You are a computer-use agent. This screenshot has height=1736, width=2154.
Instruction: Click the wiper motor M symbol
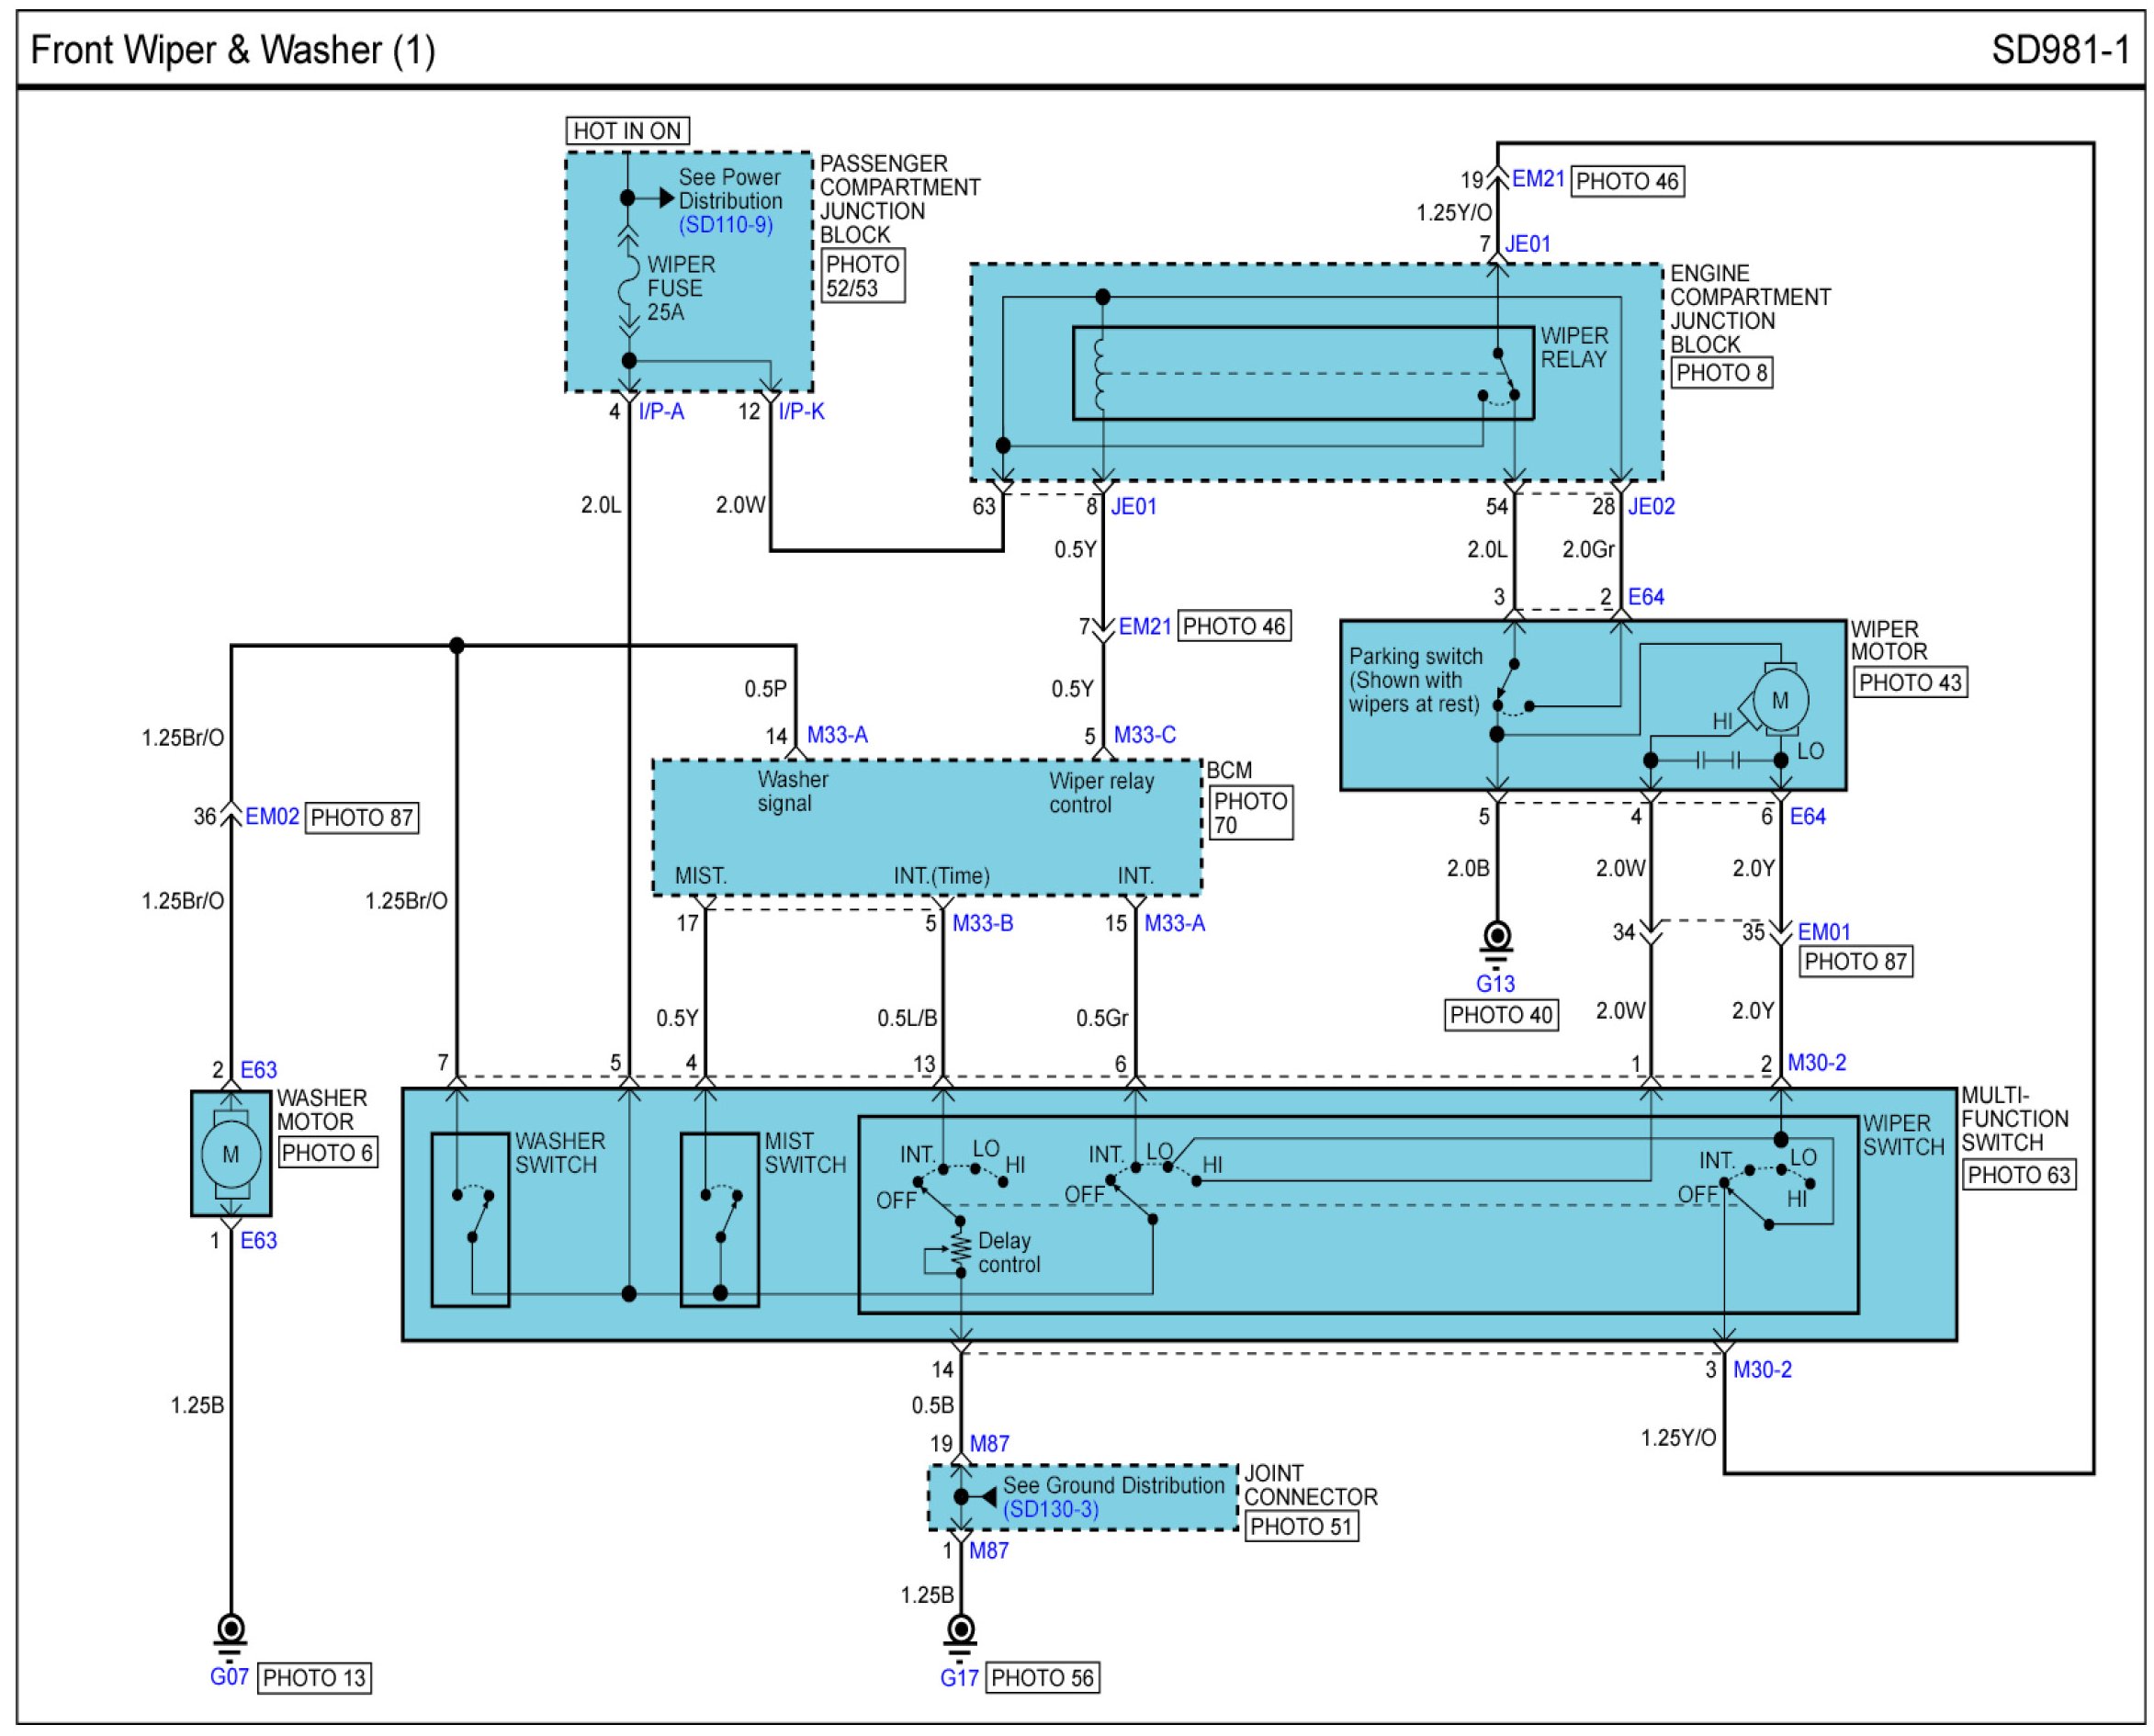(1779, 701)
